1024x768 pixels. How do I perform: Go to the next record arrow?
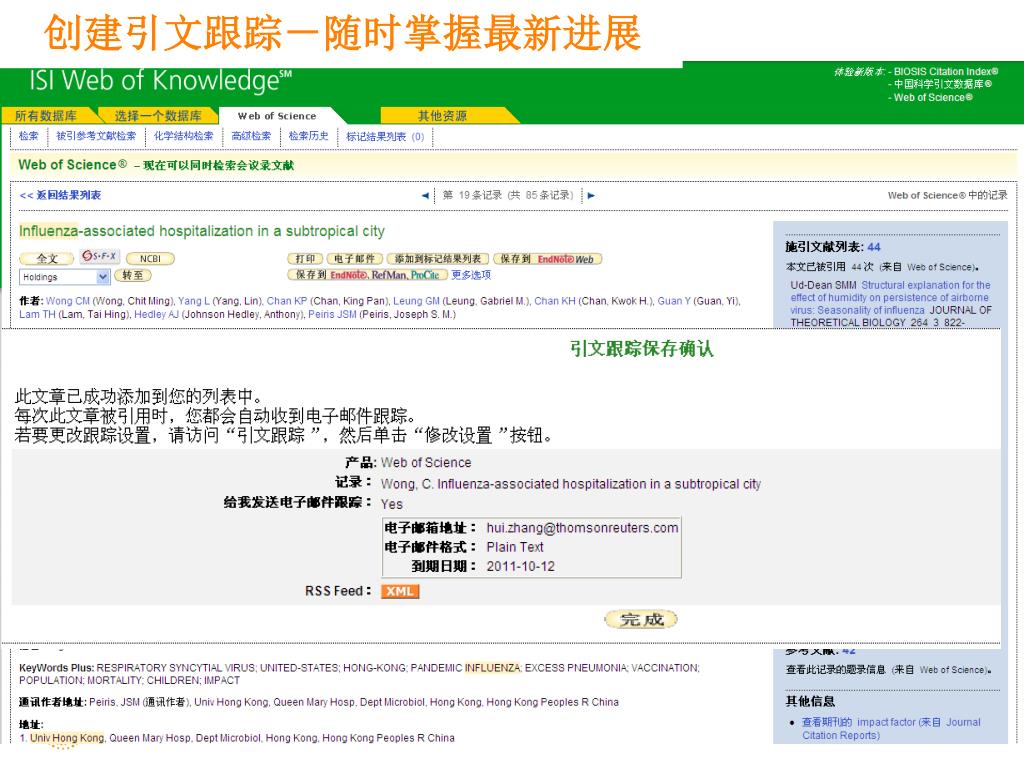[591, 195]
